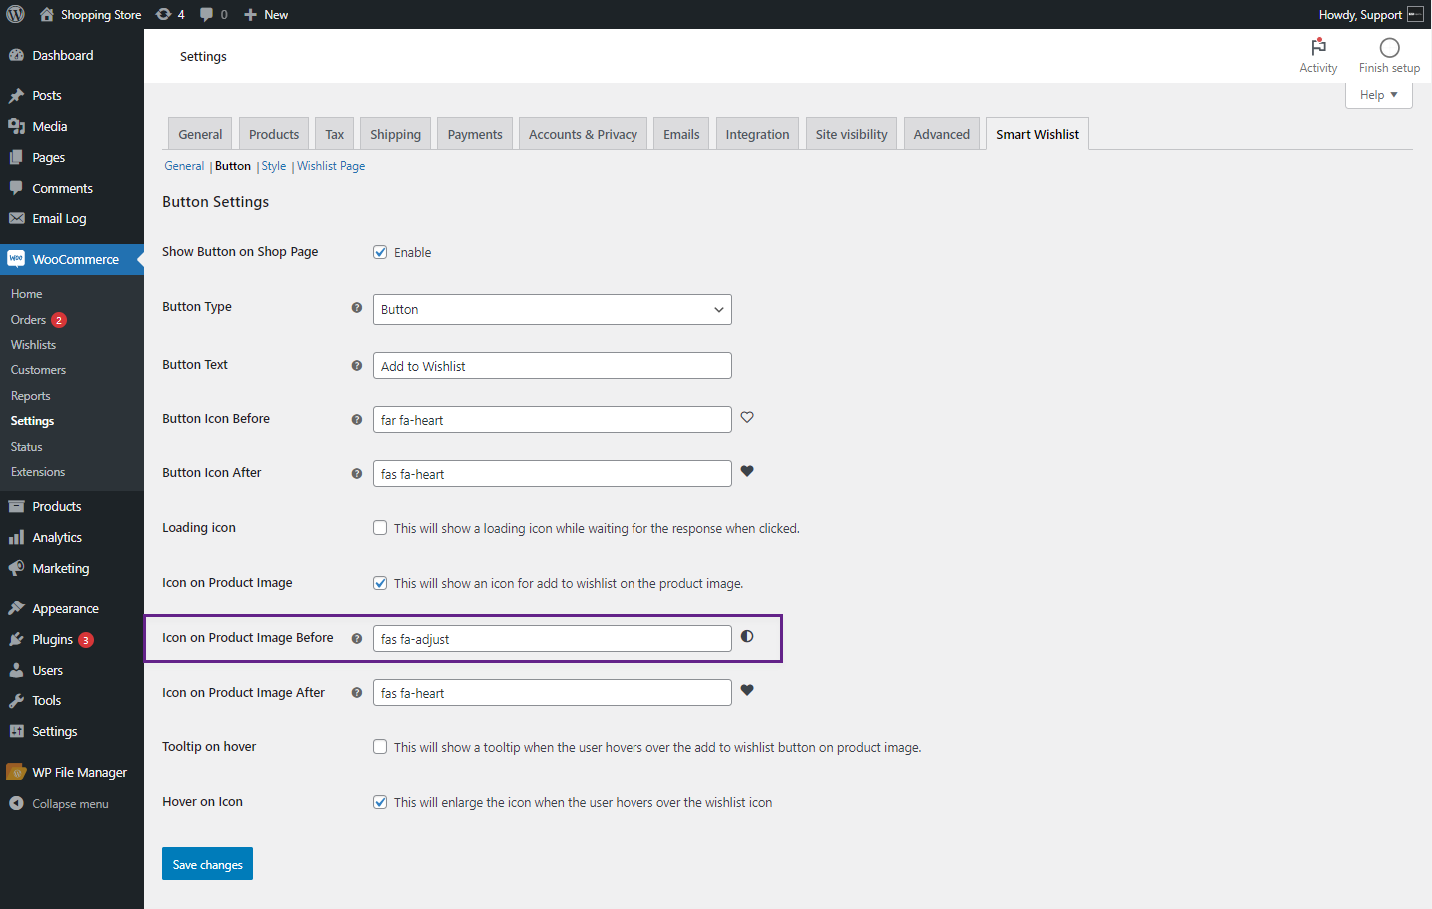Open WordPress Settings in sidebar

tap(72, 731)
